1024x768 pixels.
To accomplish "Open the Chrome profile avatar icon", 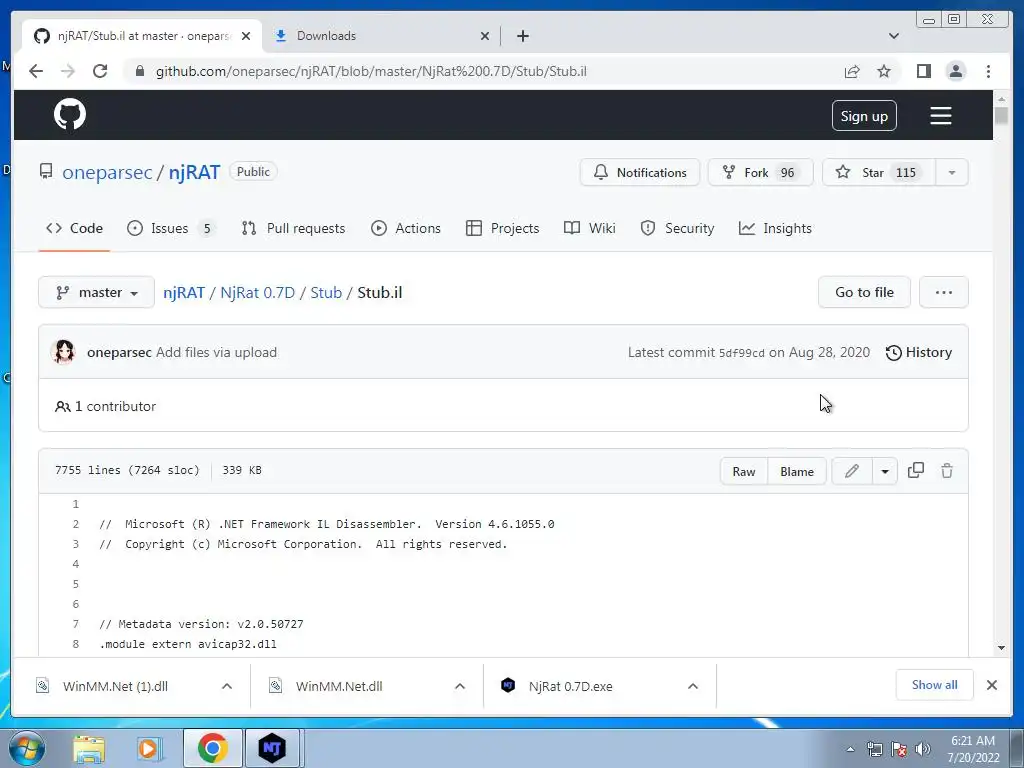I will point(955,71).
